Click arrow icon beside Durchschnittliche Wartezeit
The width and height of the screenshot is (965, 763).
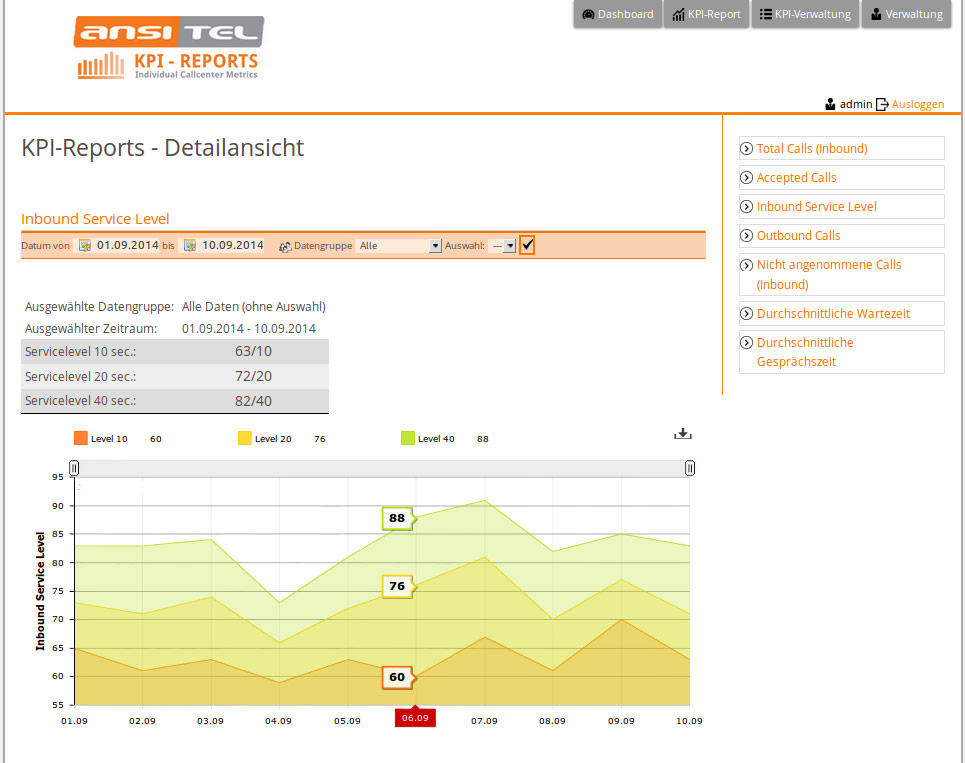[747, 314]
